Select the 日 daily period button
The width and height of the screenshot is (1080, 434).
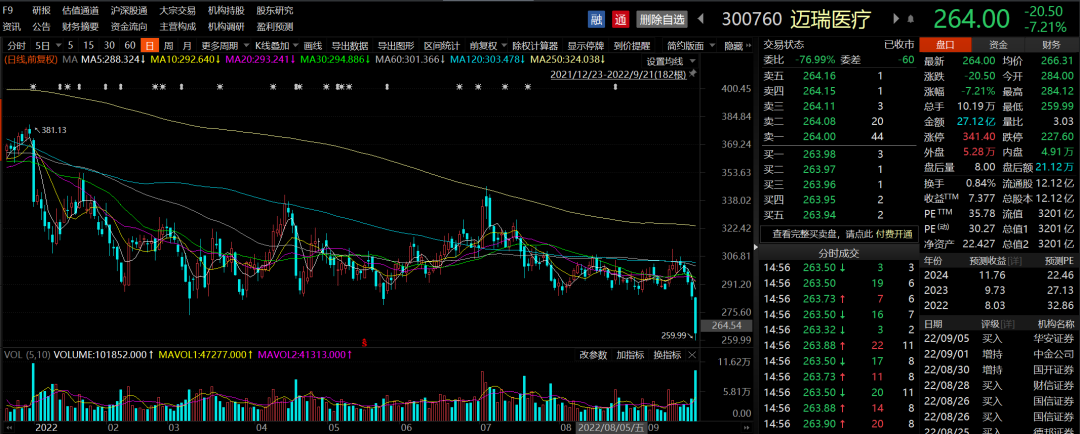pyautogui.click(x=149, y=46)
